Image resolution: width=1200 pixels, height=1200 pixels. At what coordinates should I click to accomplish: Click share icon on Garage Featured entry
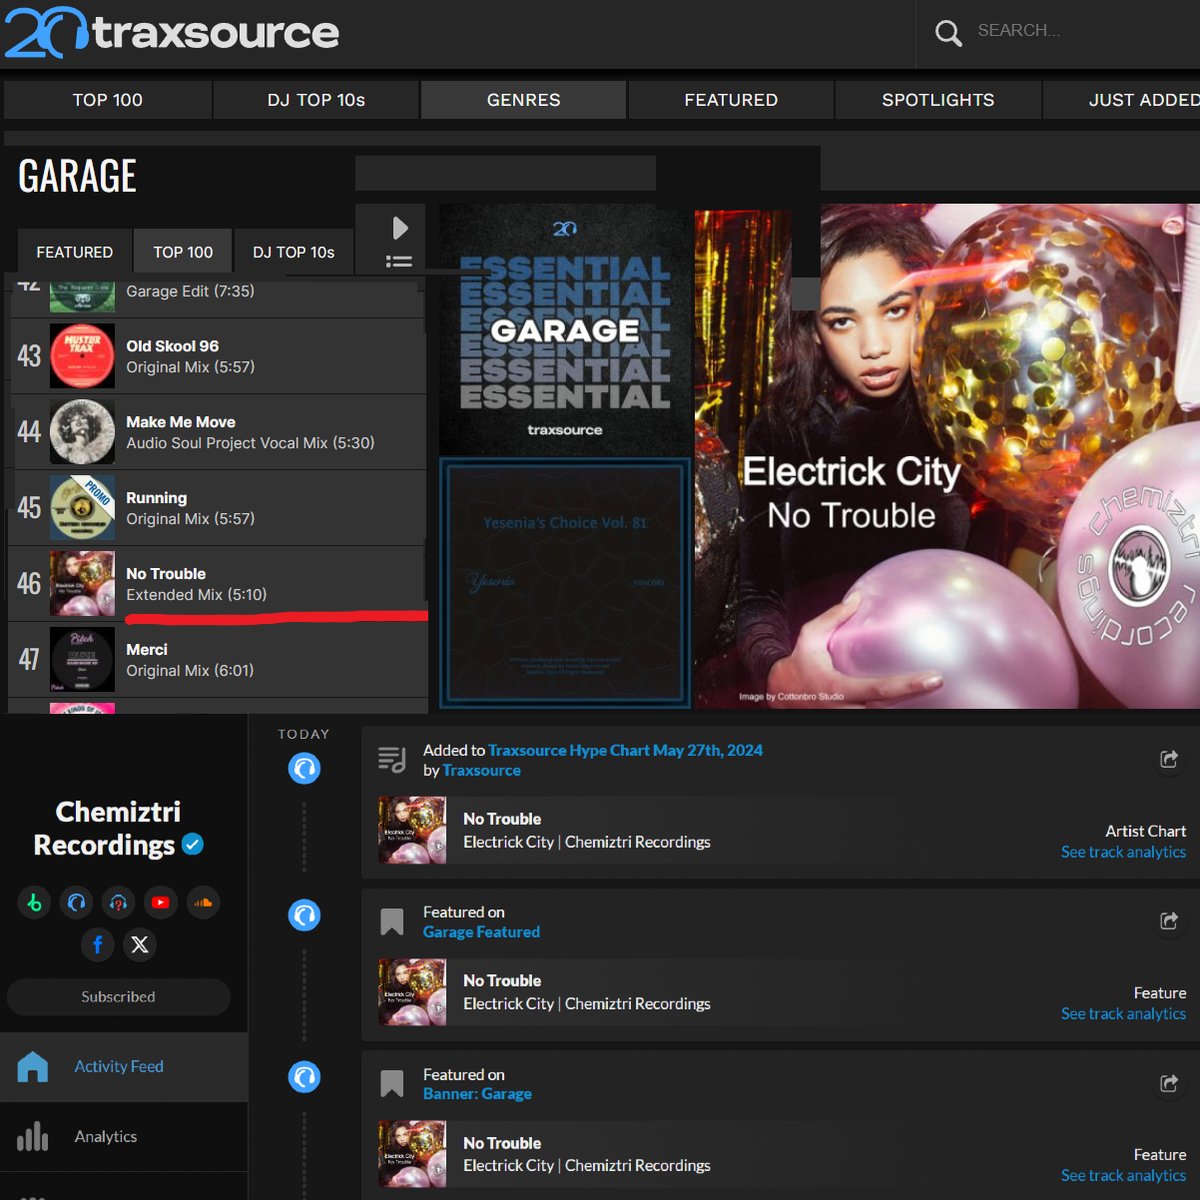pyautogui.click(x=1168, y=921)
